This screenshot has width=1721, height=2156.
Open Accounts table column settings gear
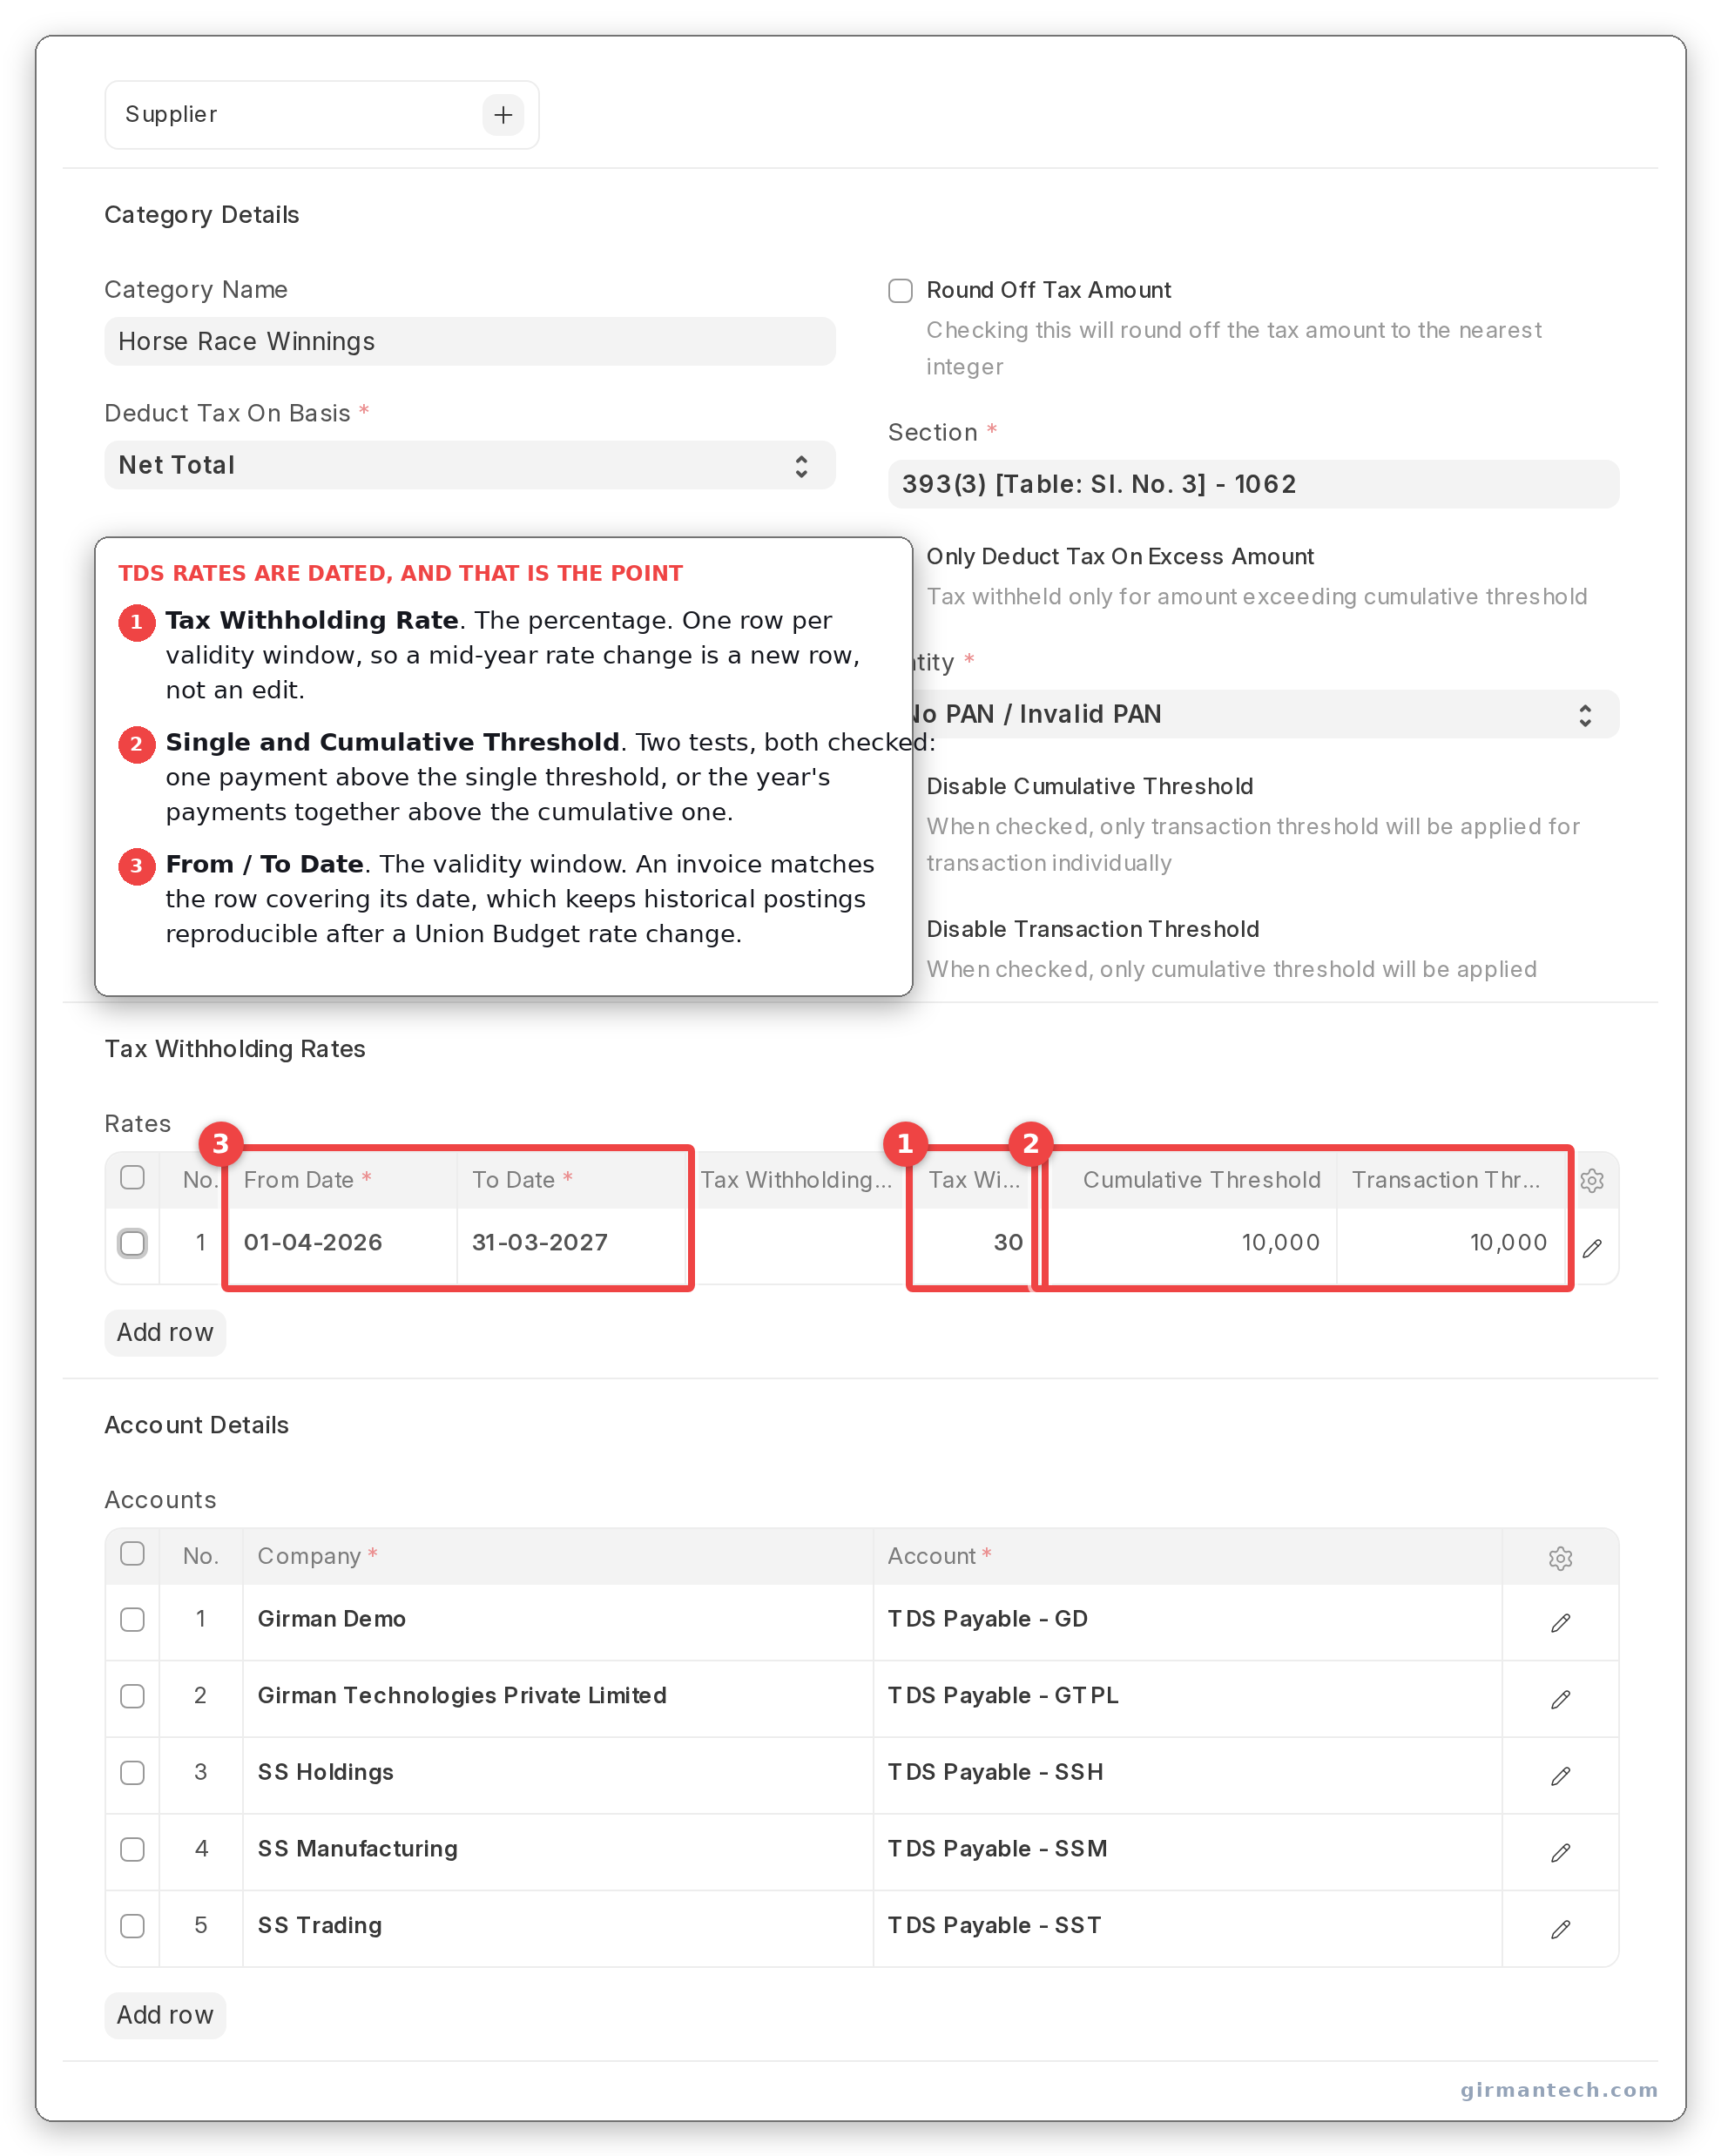[x=1560, y=1558]
